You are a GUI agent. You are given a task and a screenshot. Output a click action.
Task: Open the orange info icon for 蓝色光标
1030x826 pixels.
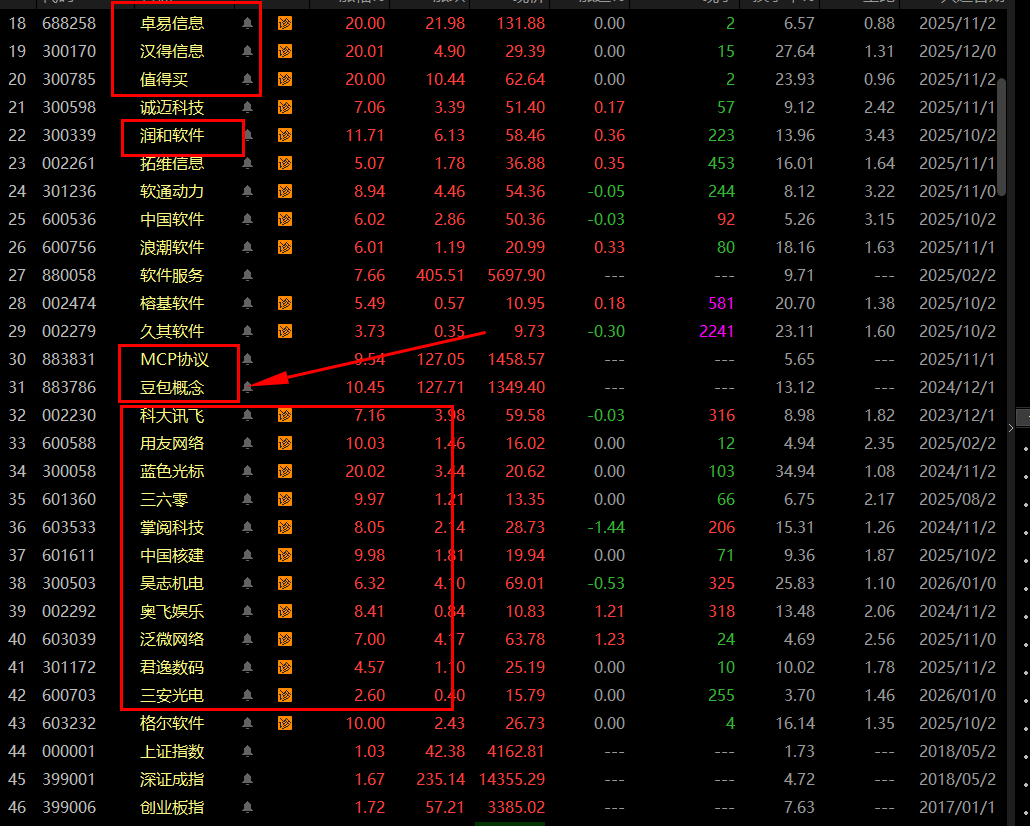(285, 471)
